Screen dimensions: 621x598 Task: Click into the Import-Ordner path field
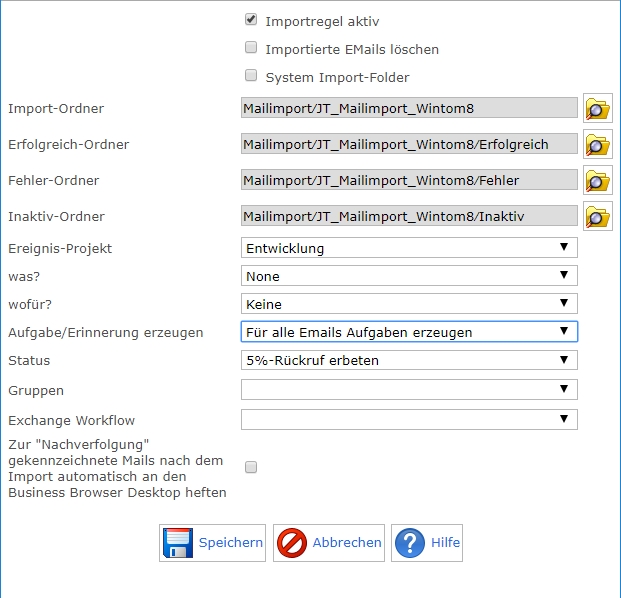[409, 109]
